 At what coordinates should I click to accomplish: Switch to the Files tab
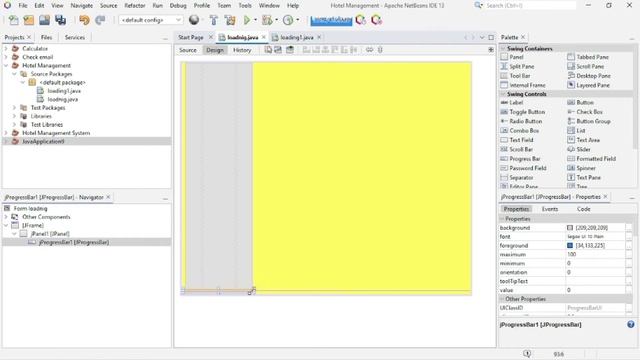pyautogui.click(x=47, y=37)
